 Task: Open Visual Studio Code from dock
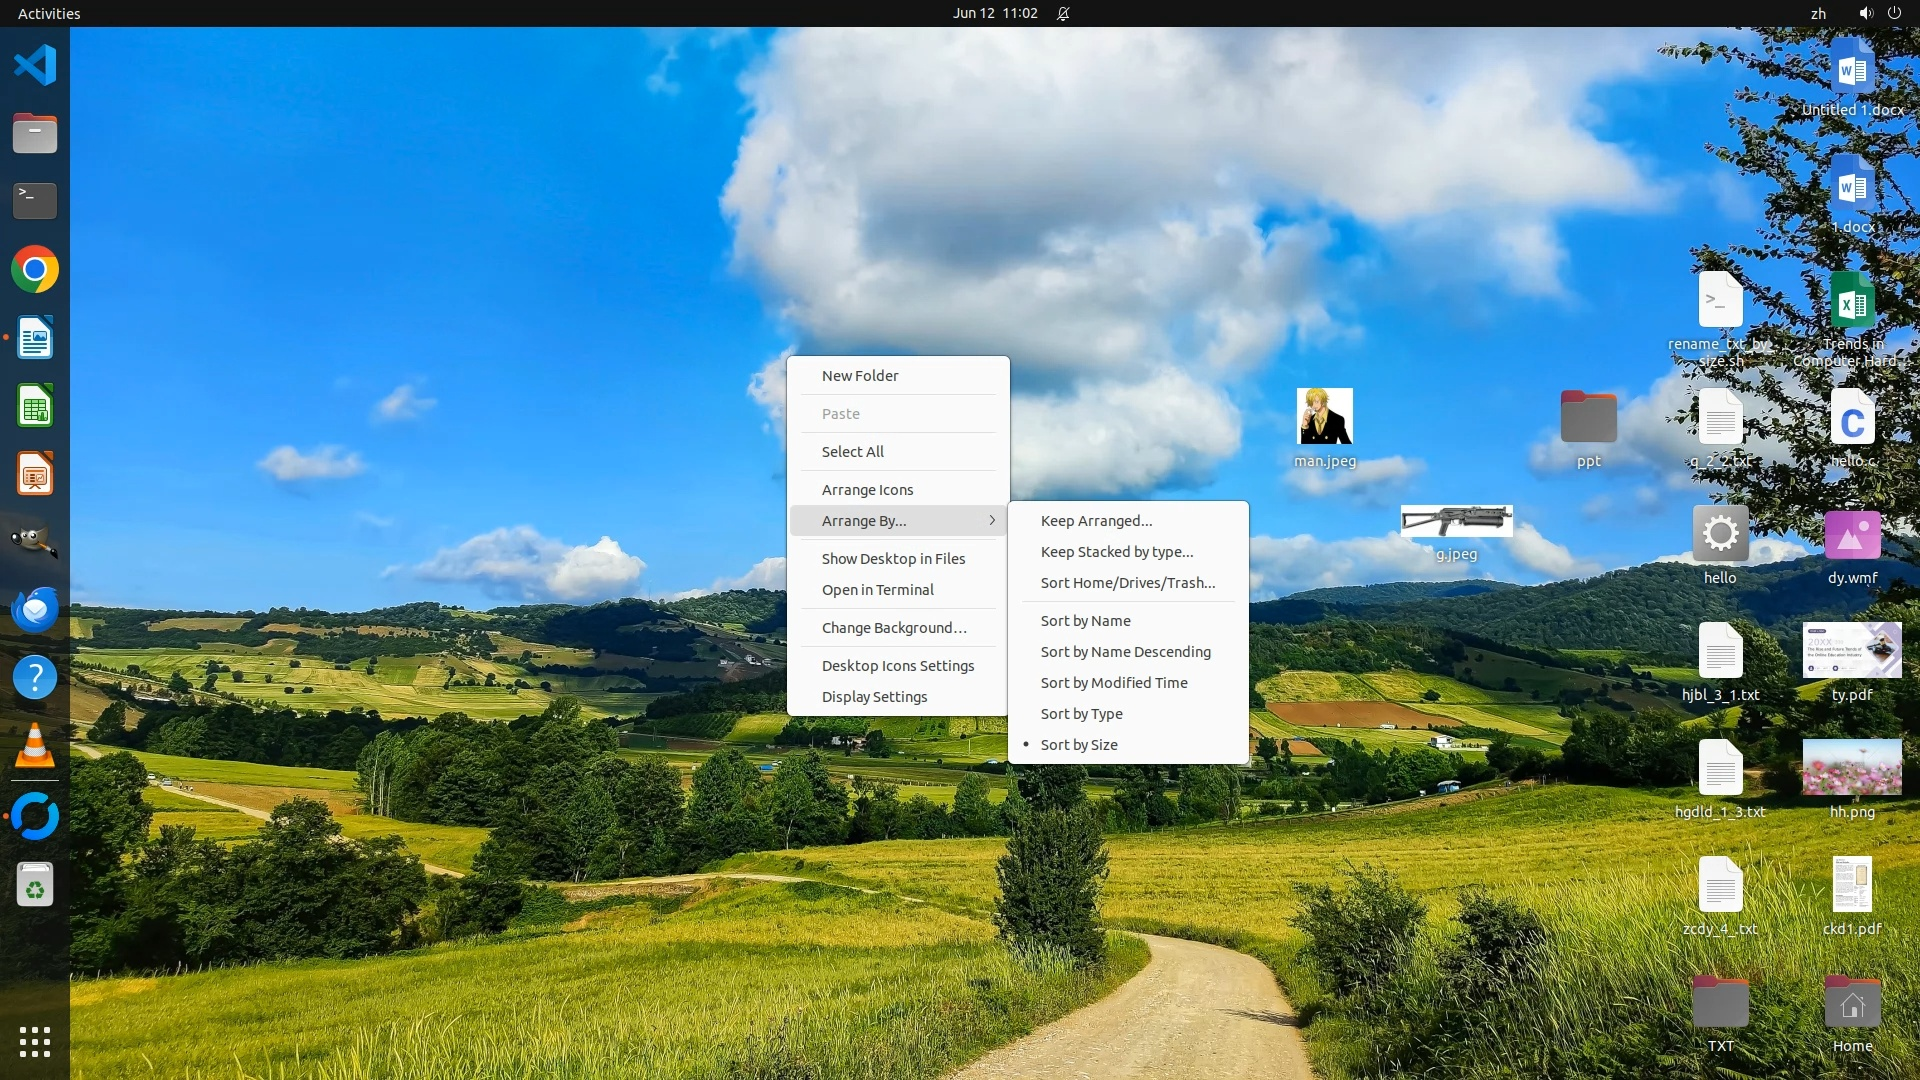point(35,66)
